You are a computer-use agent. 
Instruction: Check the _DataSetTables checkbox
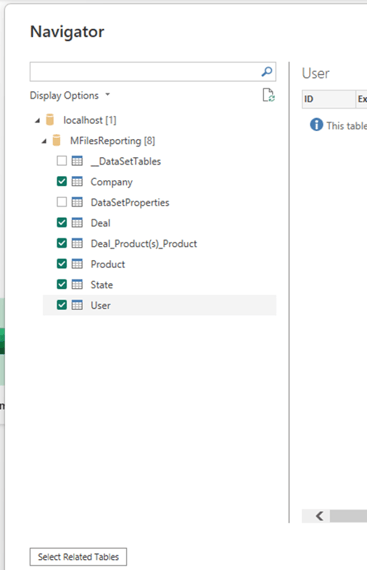[62, 161]
